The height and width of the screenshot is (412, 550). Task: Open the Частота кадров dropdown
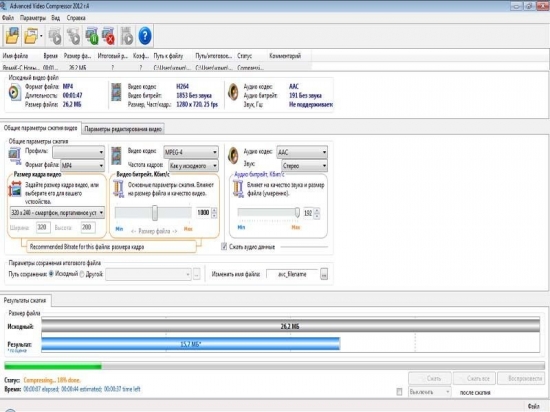point(193,166)
